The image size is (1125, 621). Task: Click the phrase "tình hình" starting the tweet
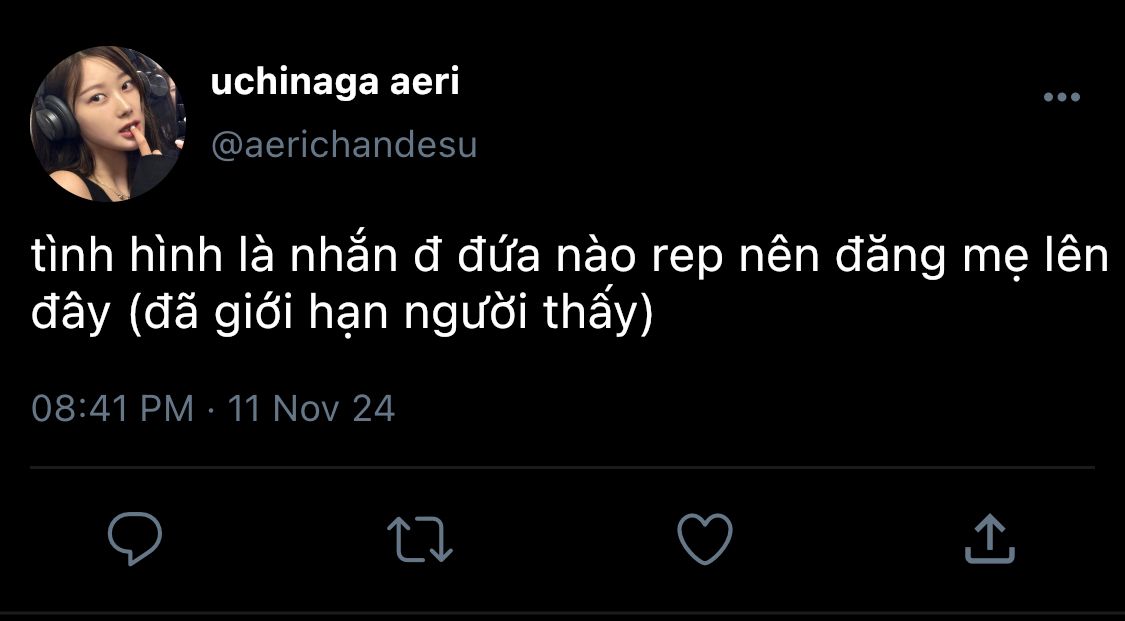(126, 259)
